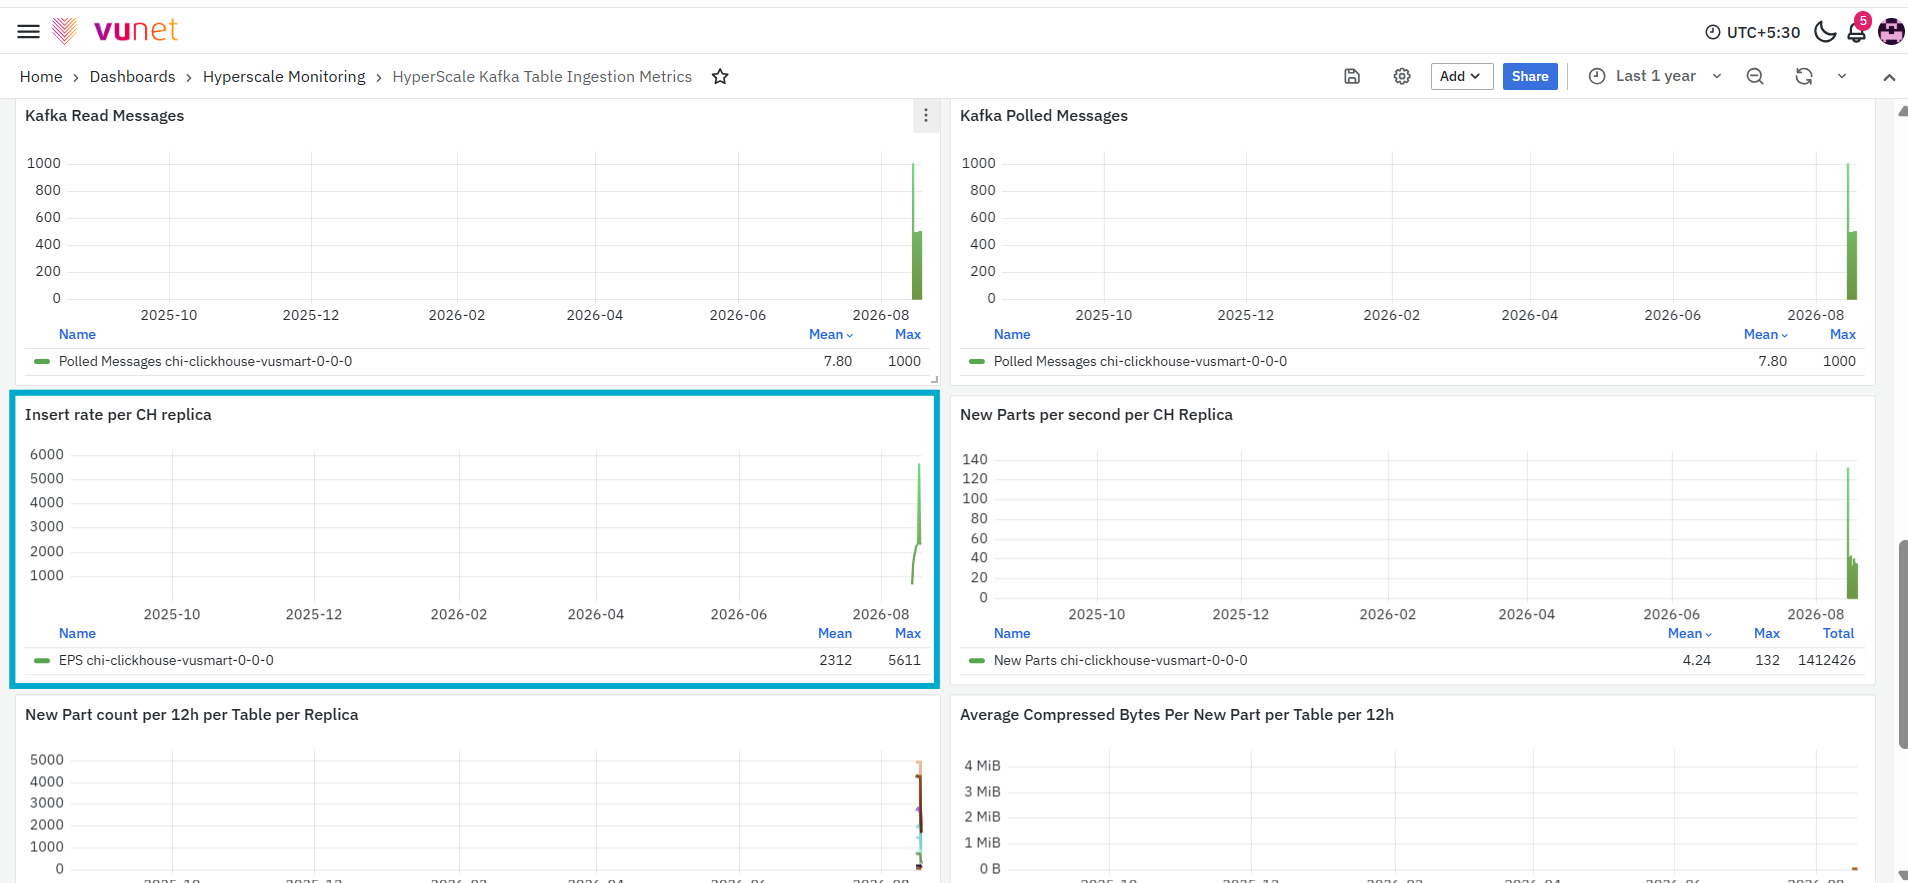Open Hyperscale Monitoring breadcrumb
The width and height of the screenshot is (1908, 883).
point(284,77)
